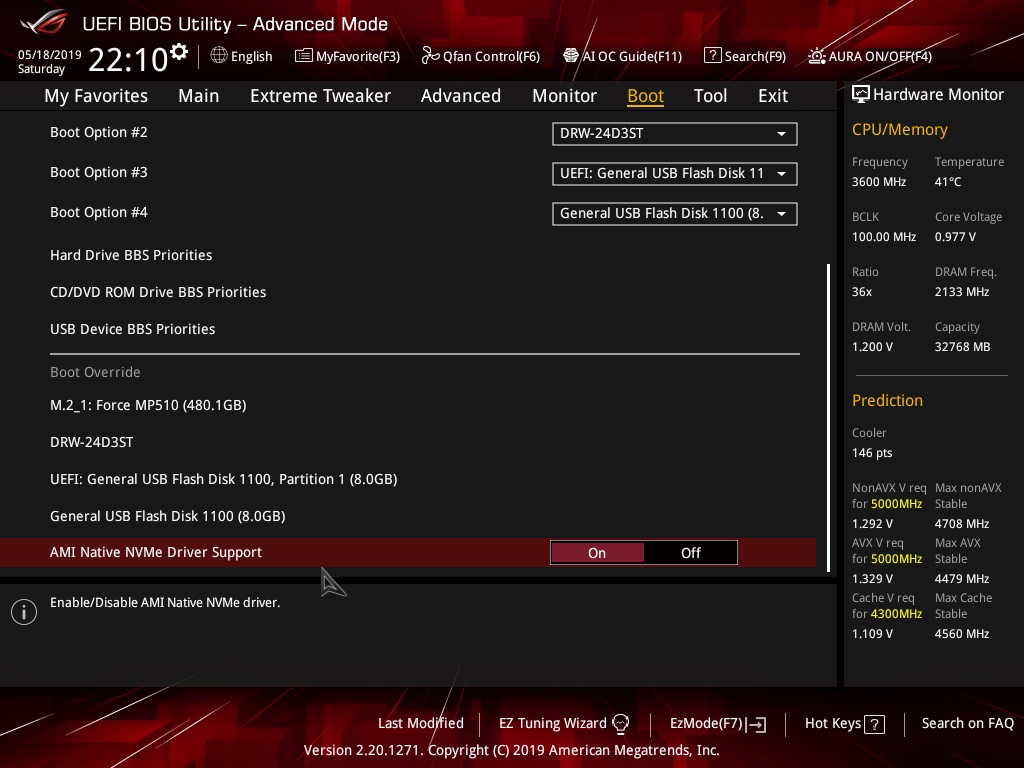1024x768 pixels.
Task: Open Boot Option #3 dropdown
Action: click(x=675, y=174)
